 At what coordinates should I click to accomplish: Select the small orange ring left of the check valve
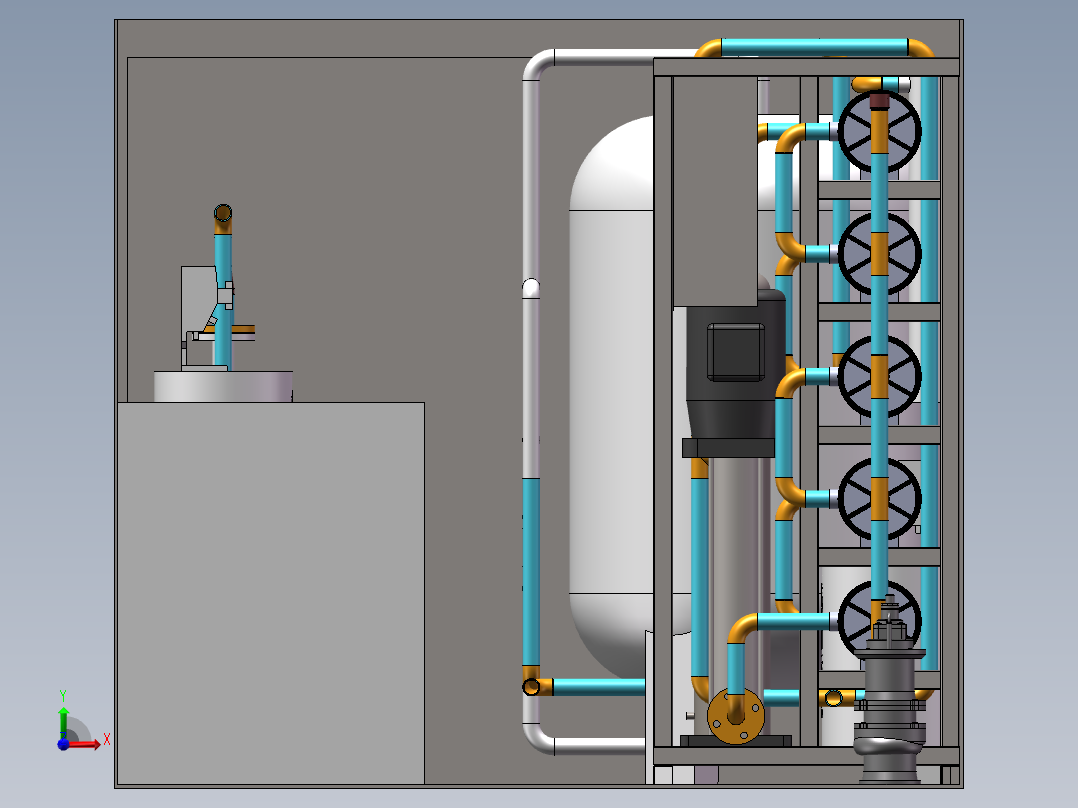click(833, 699)
